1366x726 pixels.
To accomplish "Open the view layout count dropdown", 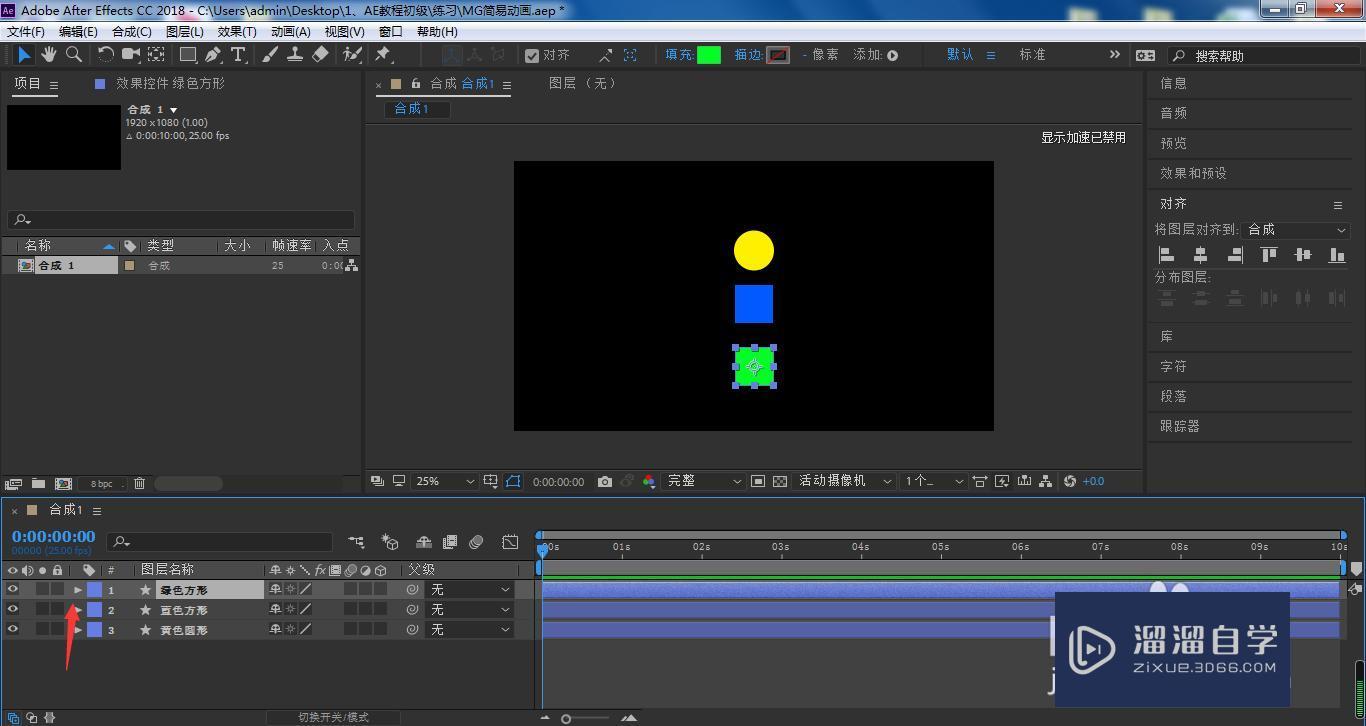I will tap(934, 482).
